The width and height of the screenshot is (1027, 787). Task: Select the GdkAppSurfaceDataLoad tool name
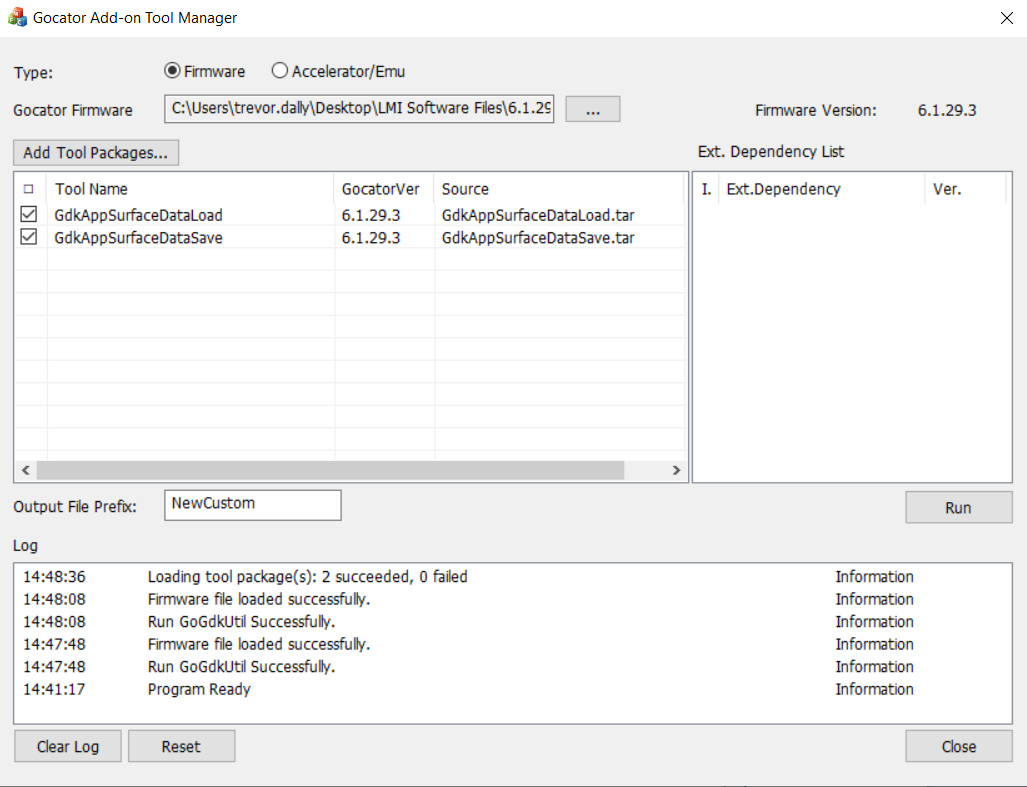(138, 215)
